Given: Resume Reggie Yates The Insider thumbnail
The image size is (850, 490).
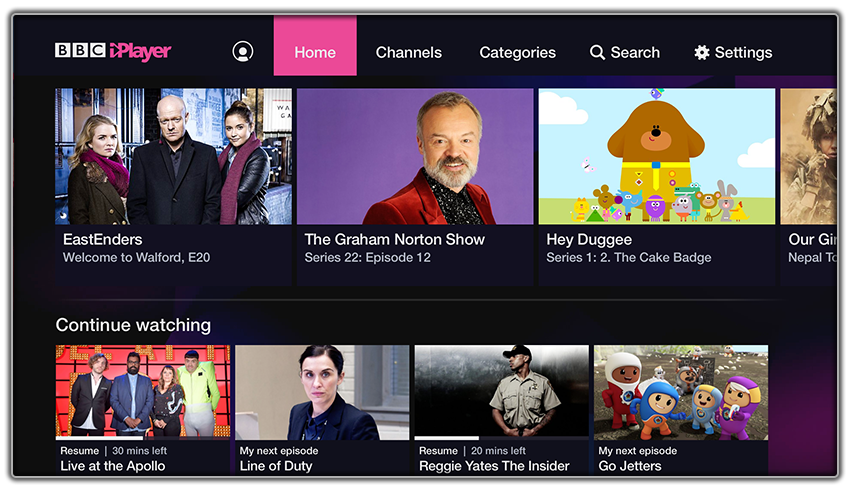Looking at the screenshot, I should (502, 391).
